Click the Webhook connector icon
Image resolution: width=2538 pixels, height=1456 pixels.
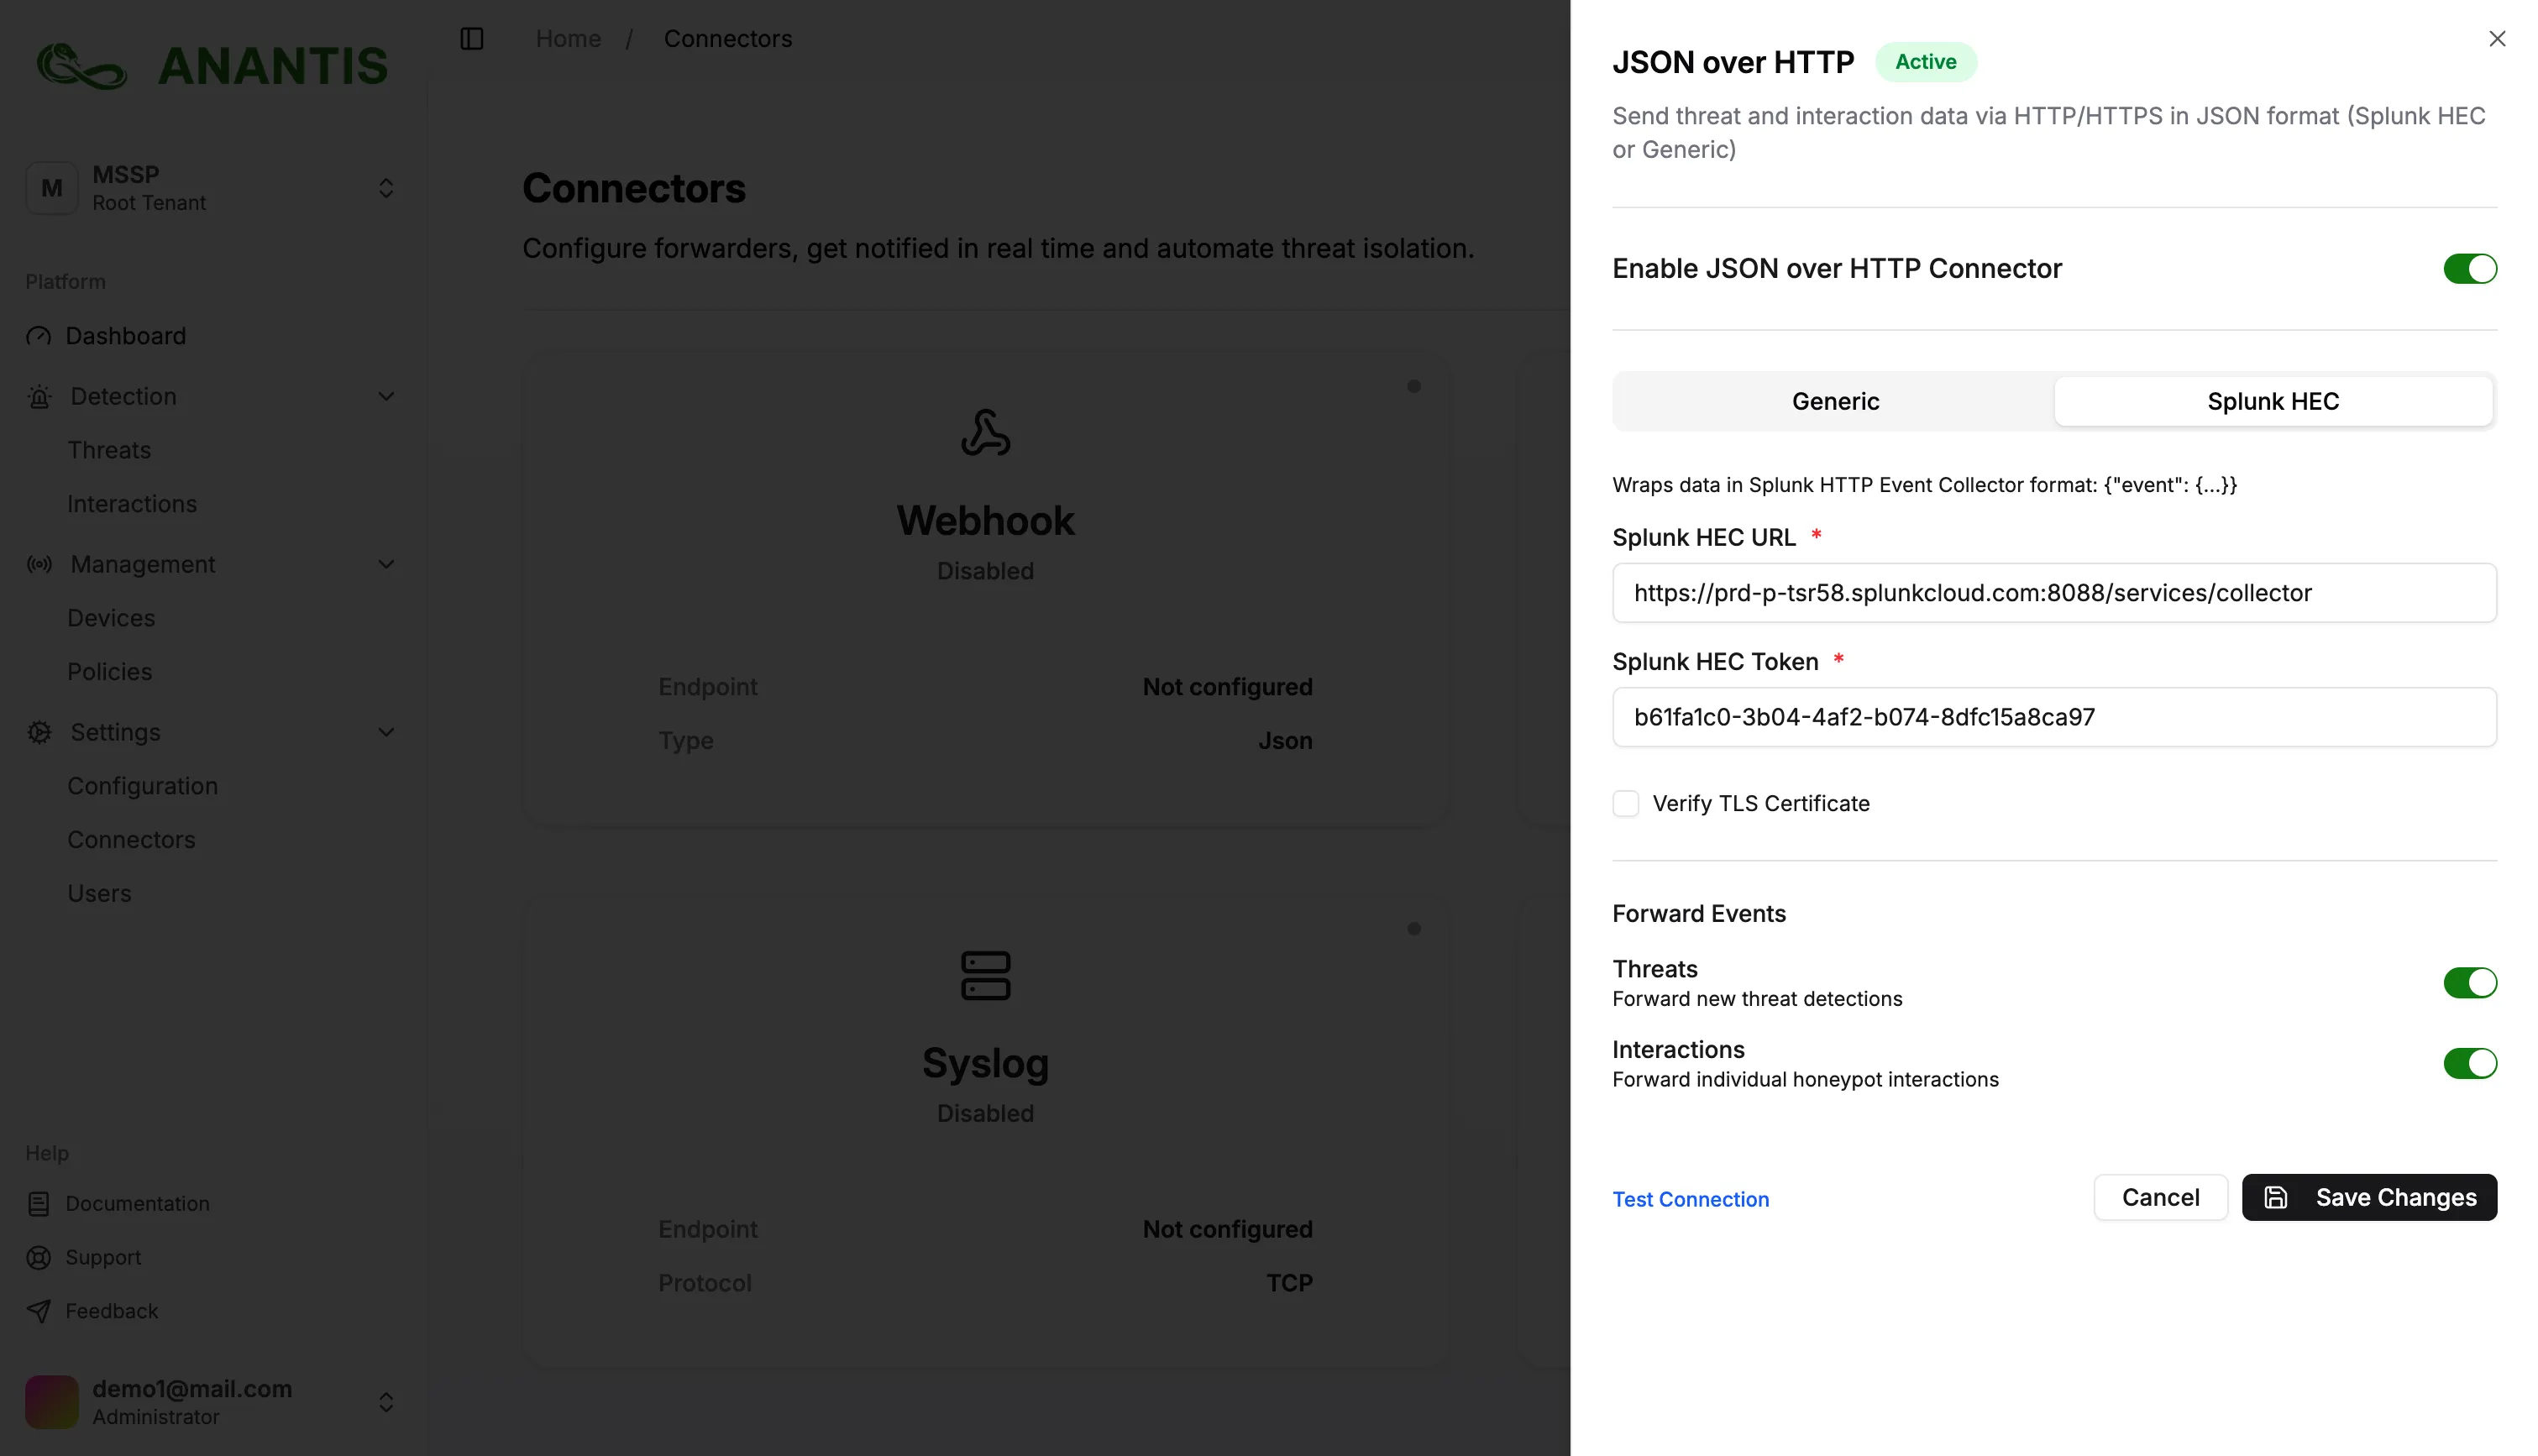pyautogui.click(x=985, y=432)
